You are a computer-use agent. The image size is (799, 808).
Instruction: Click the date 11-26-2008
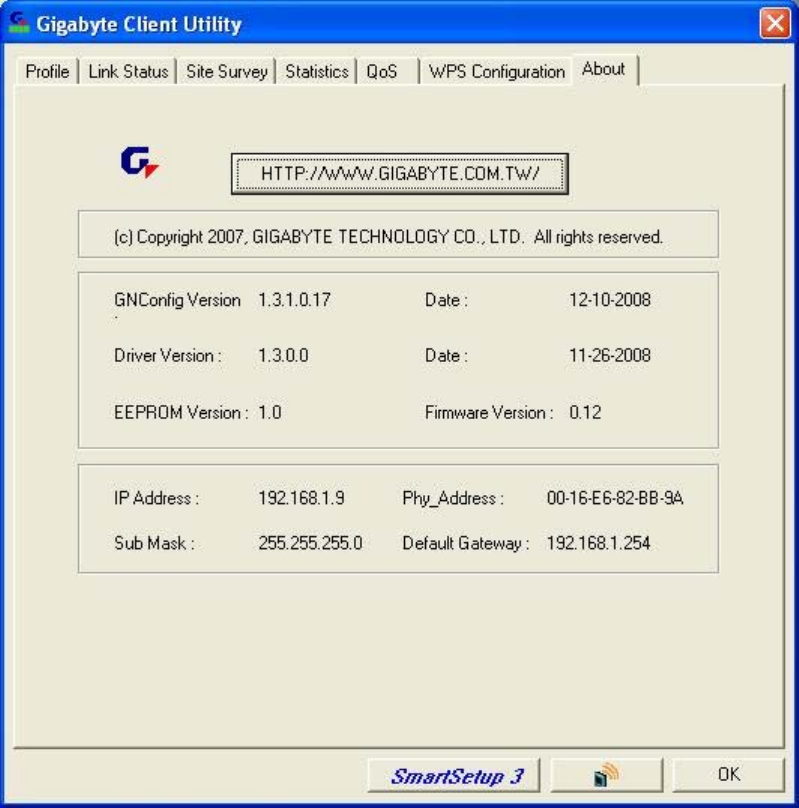610,356
